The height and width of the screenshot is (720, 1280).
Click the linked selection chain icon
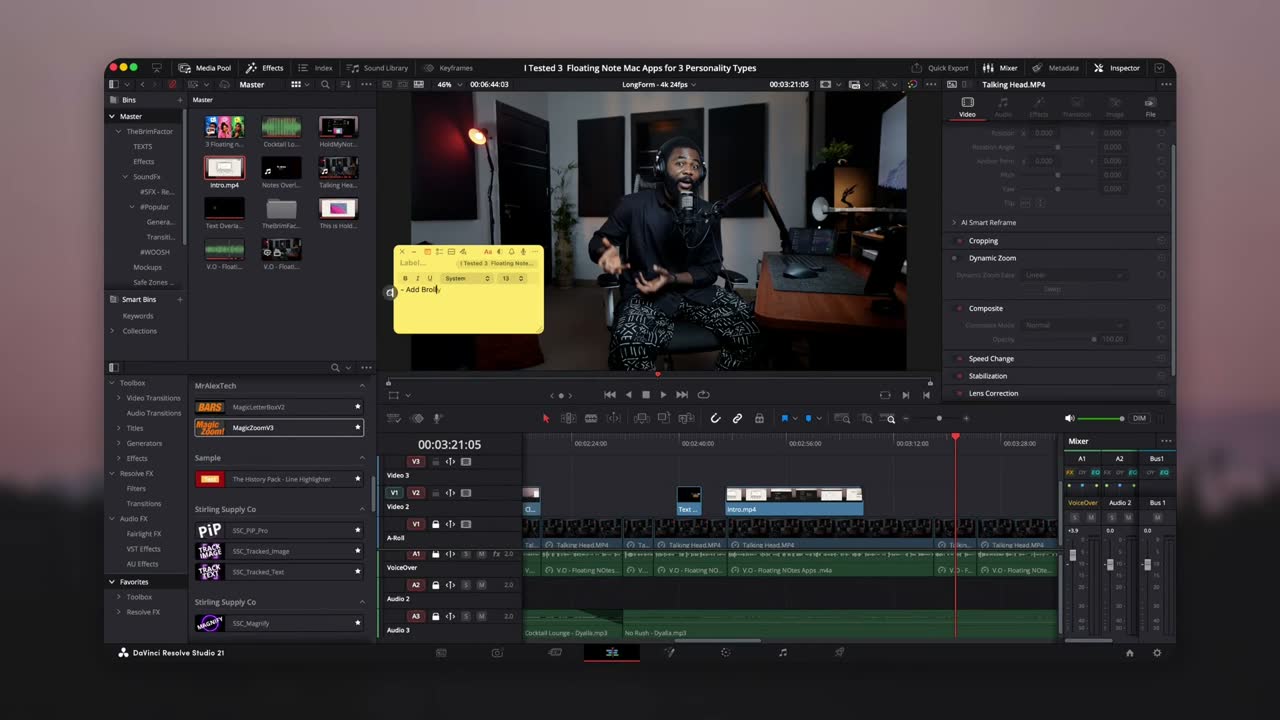(x=737, y=418)
